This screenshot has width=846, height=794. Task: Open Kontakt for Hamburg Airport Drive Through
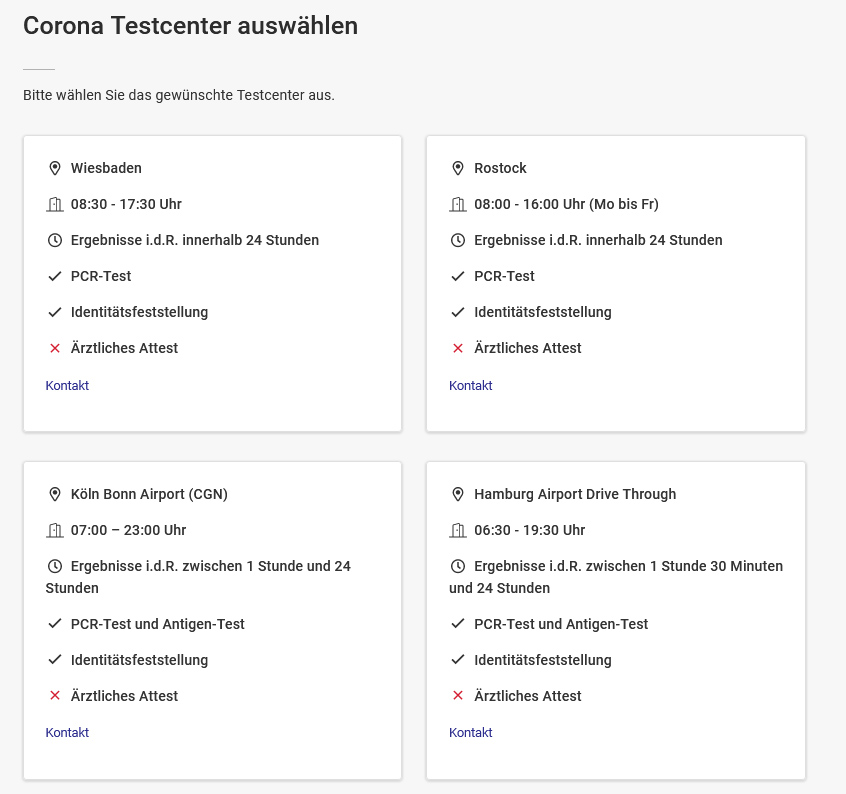click(470, 732)
